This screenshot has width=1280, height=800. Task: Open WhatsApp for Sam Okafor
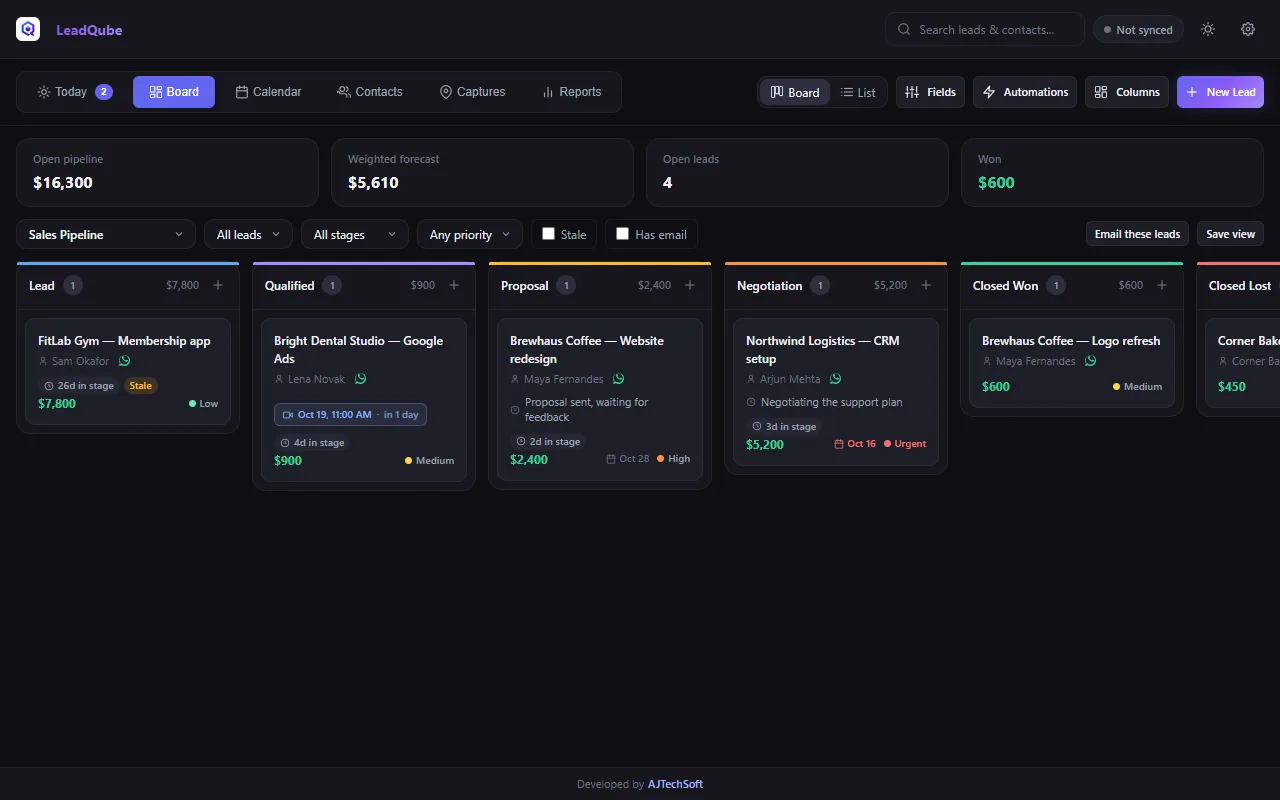click(x=124, y=361)
